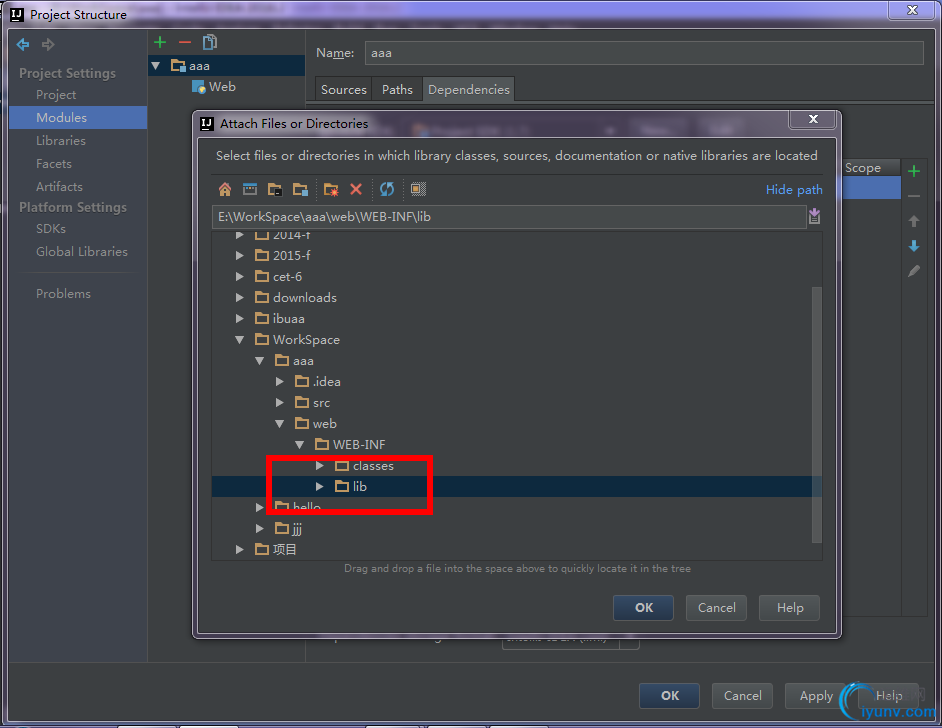
Task: Click the Copy module icon
Action: (x=210, y=42)
